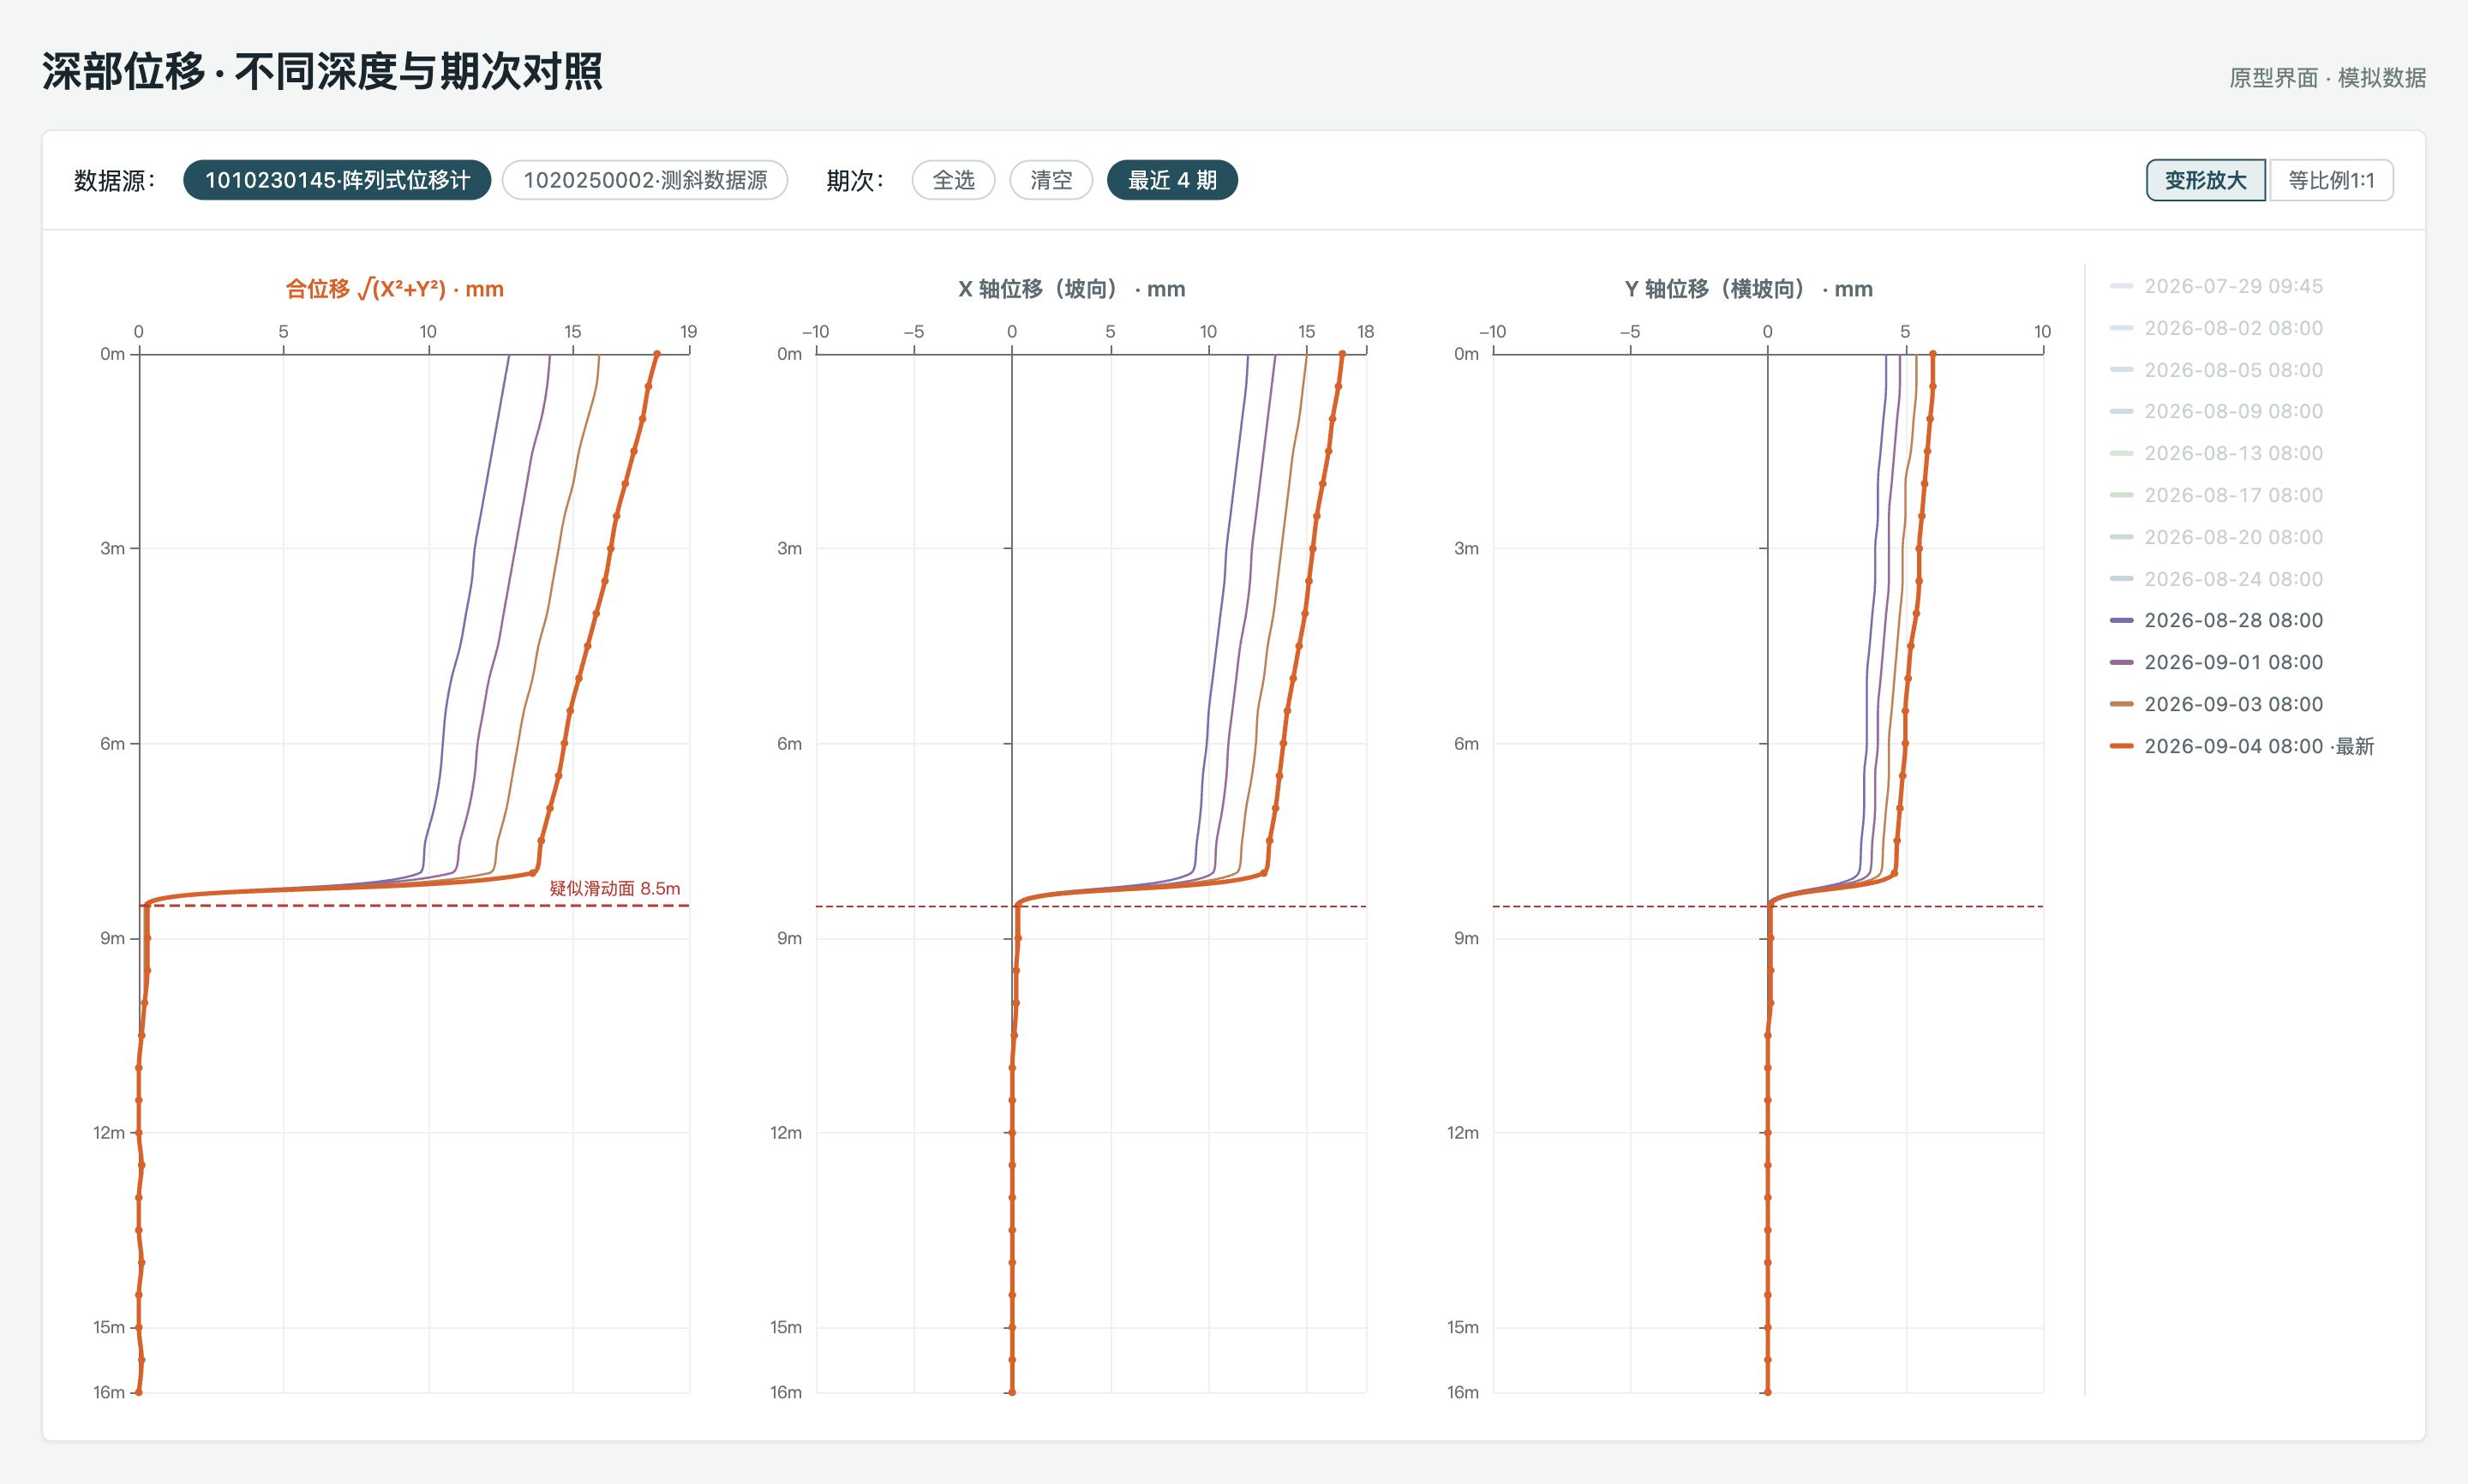Show the 2026-08-24 08:00 series

tap(2216, 579)
